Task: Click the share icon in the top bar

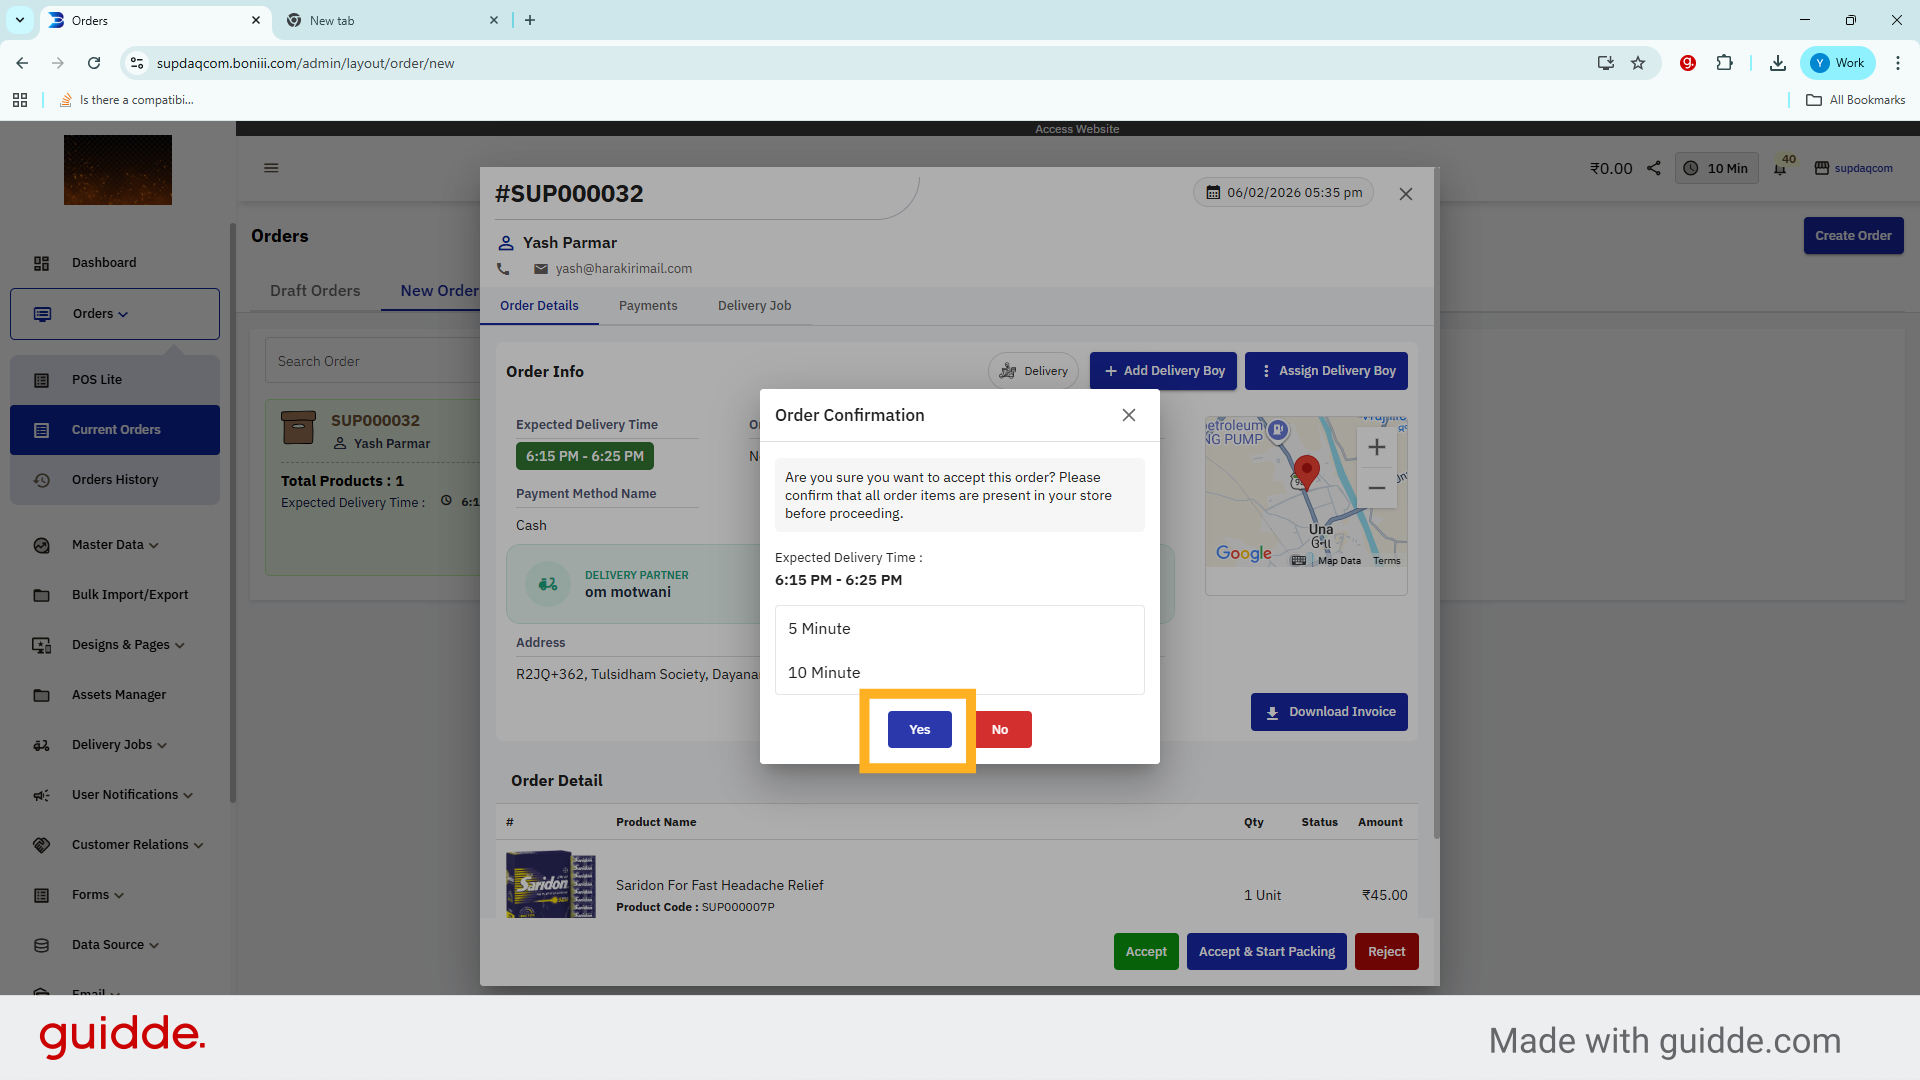Action: pyautogui.click(x=1654, y=168)
